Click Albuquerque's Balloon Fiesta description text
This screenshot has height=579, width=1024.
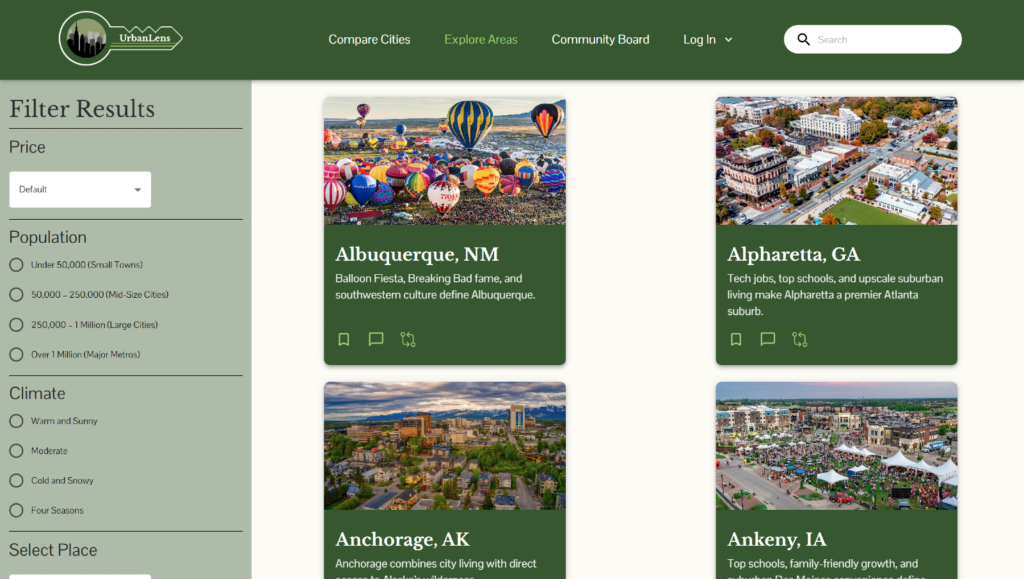pos(435,287)
